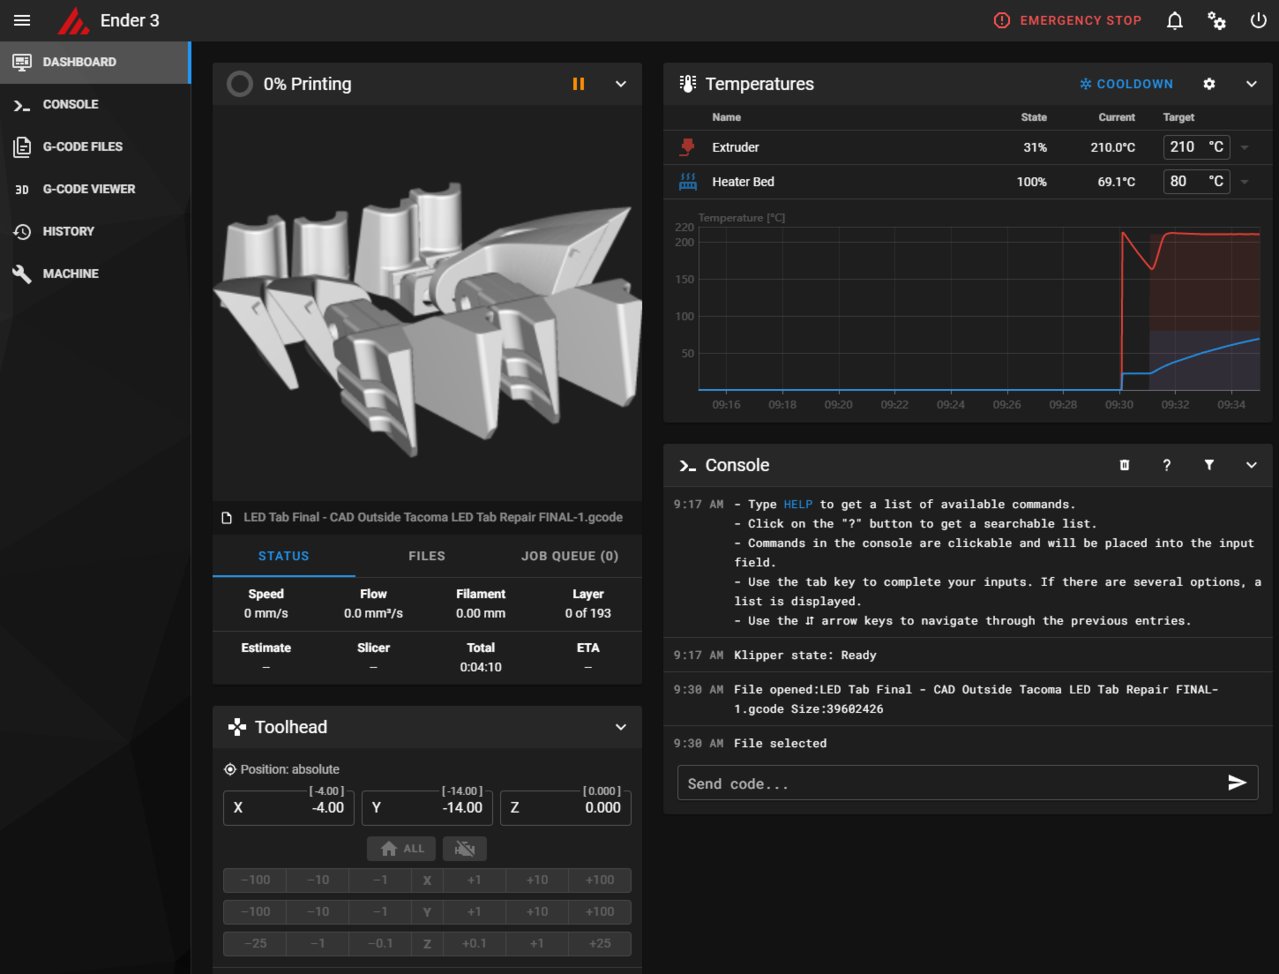Click the HELP command link
Viewport: 1279px width, 974px height.
click(798, 504)
